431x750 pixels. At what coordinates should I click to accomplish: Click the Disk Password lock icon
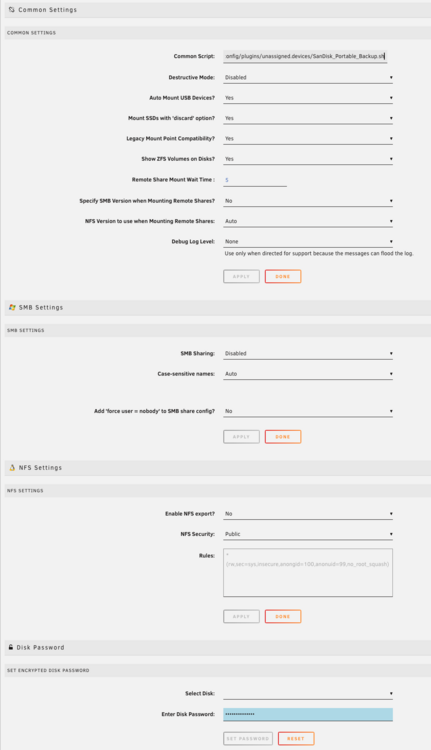tap(11, 647)
